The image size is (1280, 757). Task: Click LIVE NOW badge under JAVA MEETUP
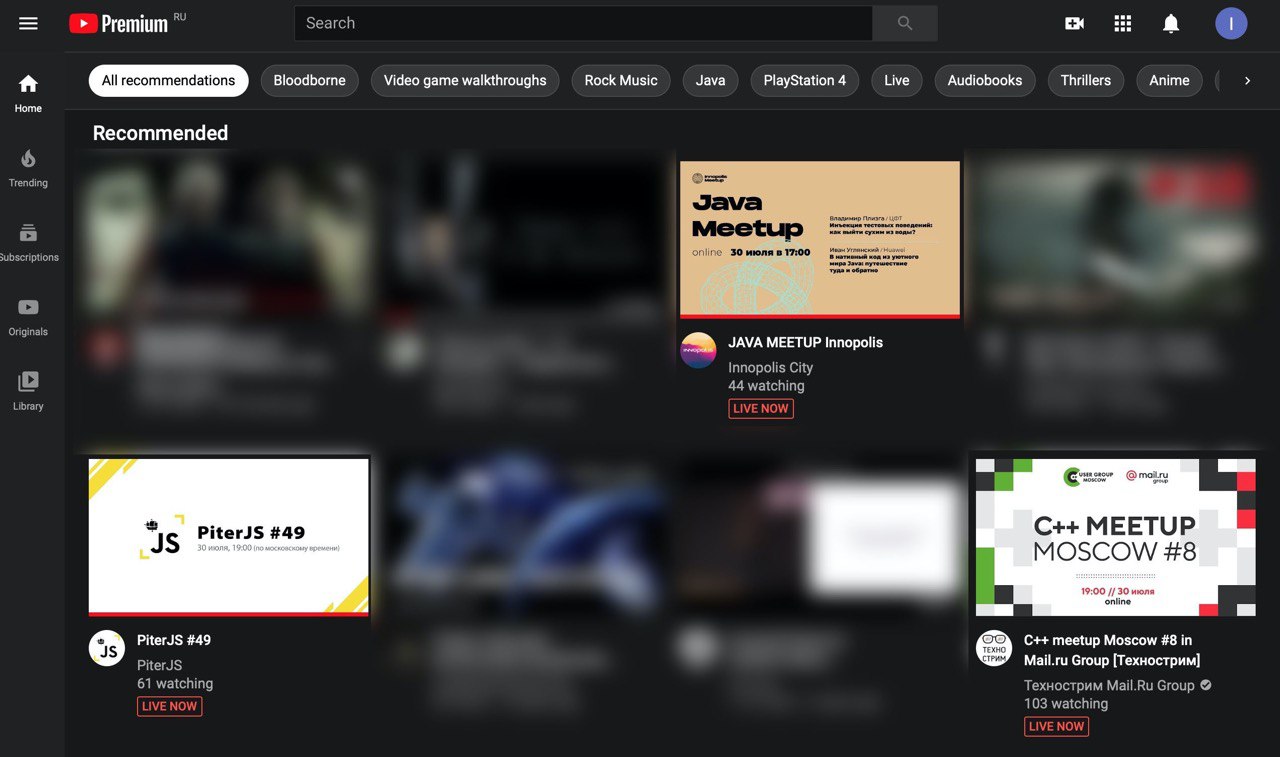pyautogui.click(x=761, y=408)
